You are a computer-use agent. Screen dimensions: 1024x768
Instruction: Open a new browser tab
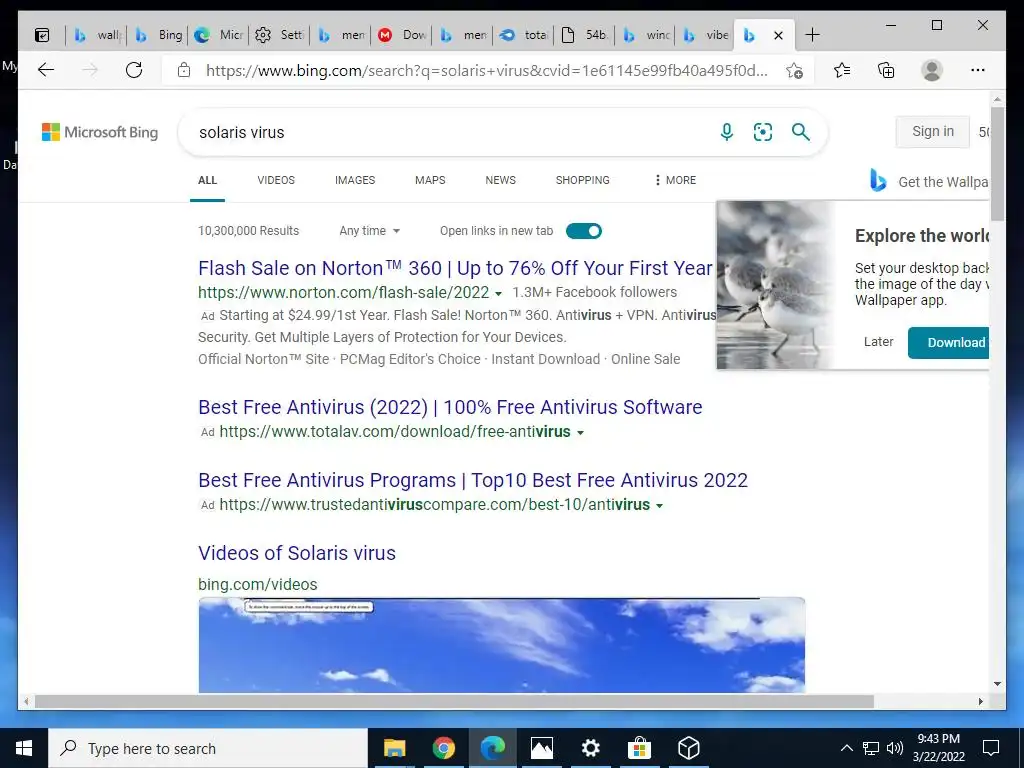click(x=812, y=35)
